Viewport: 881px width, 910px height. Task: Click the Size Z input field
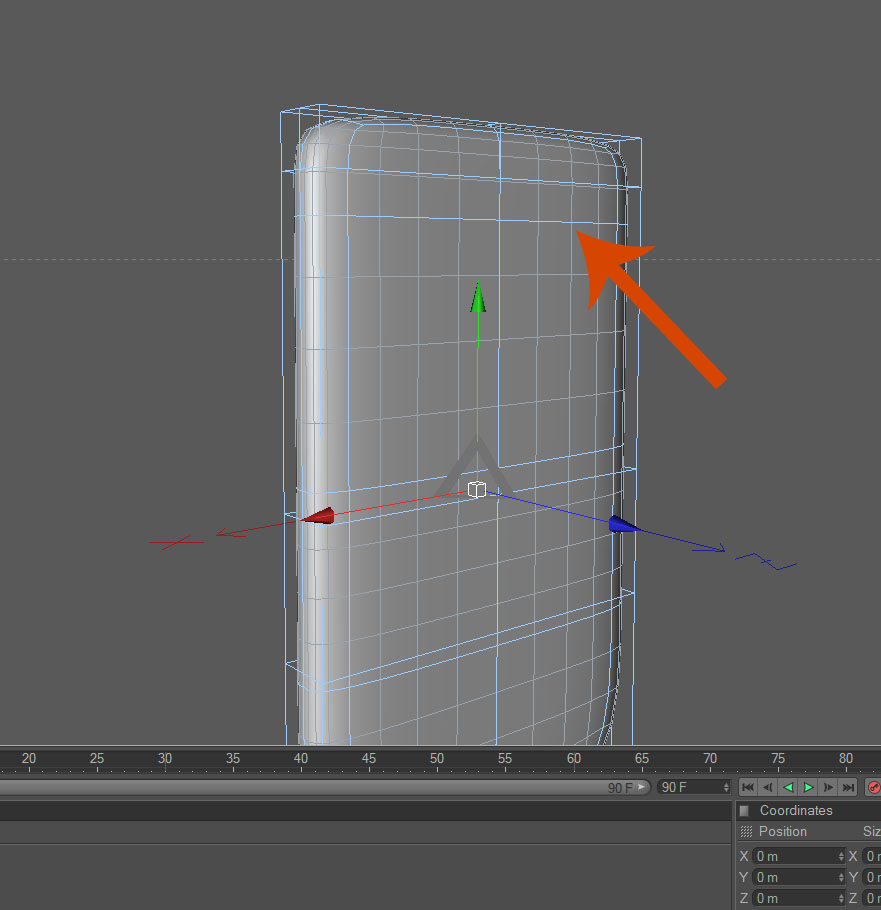(872, 898)
